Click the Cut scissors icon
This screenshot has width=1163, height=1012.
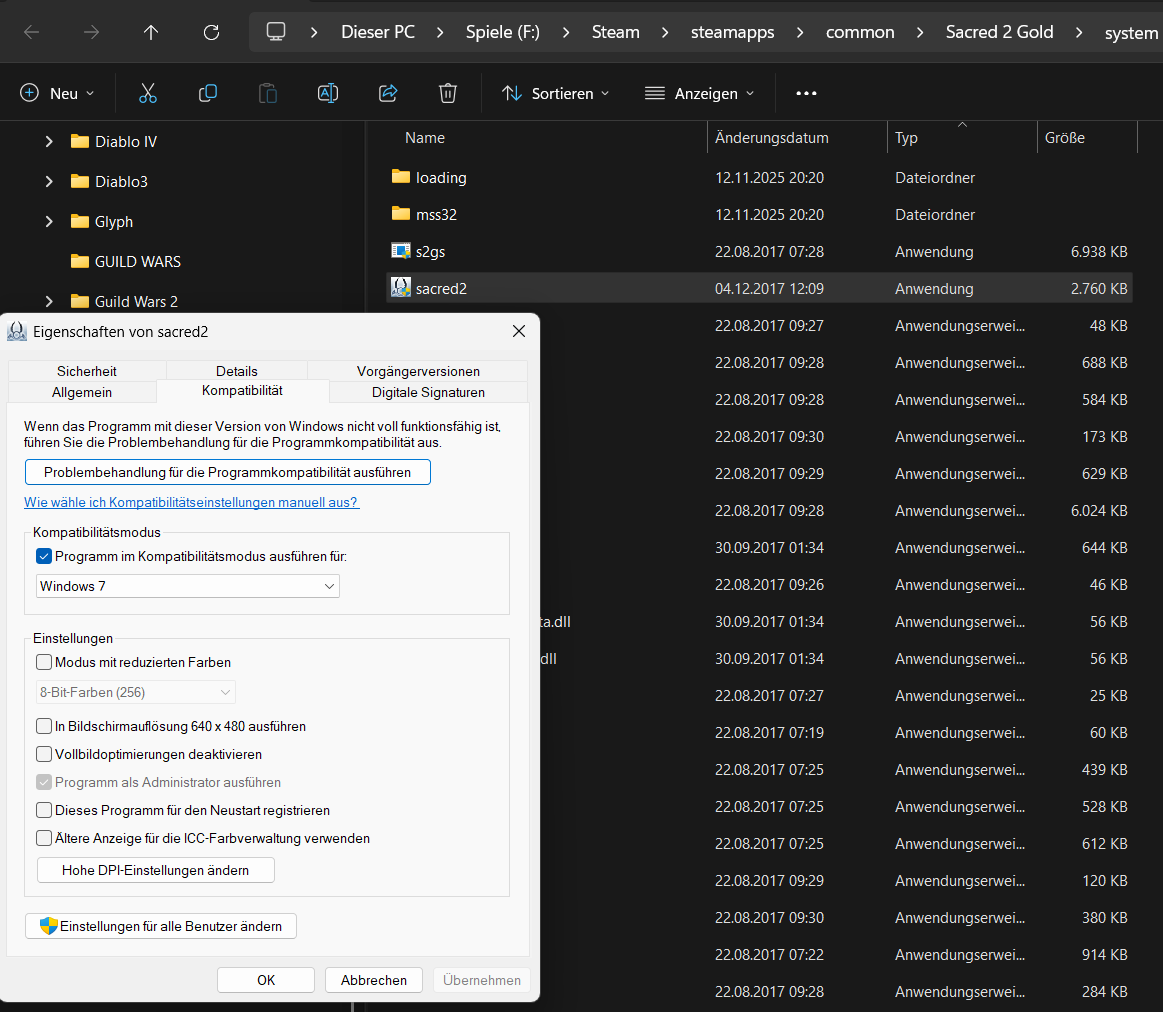point(148,93)
